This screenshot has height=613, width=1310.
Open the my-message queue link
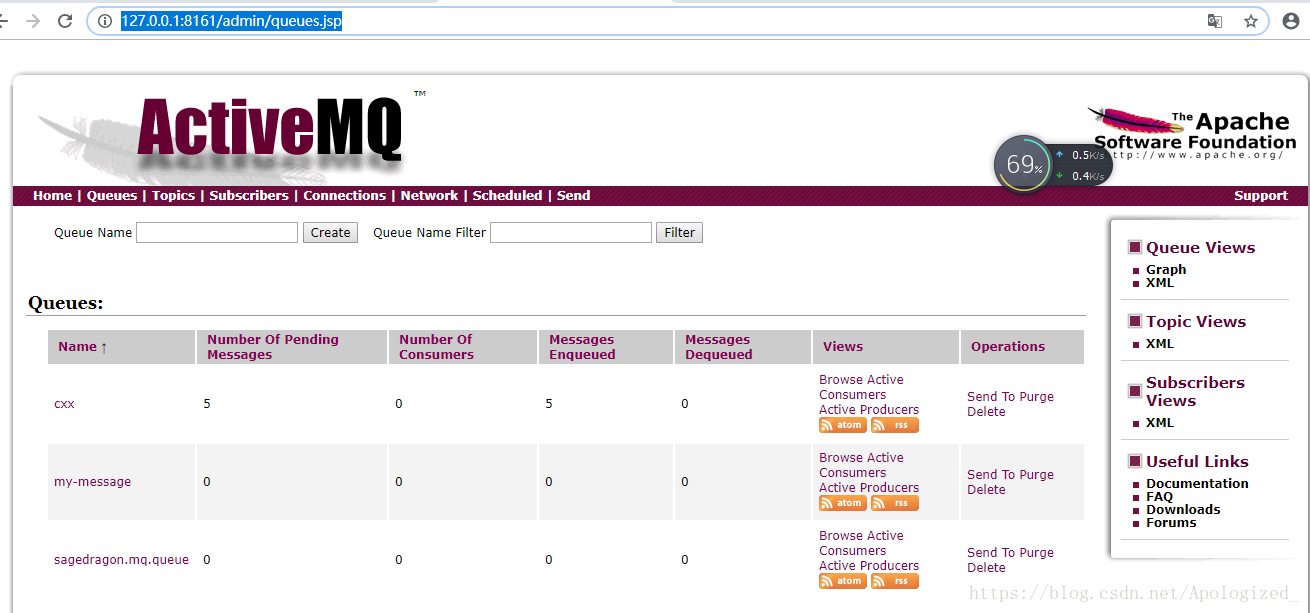pos(92,482)
